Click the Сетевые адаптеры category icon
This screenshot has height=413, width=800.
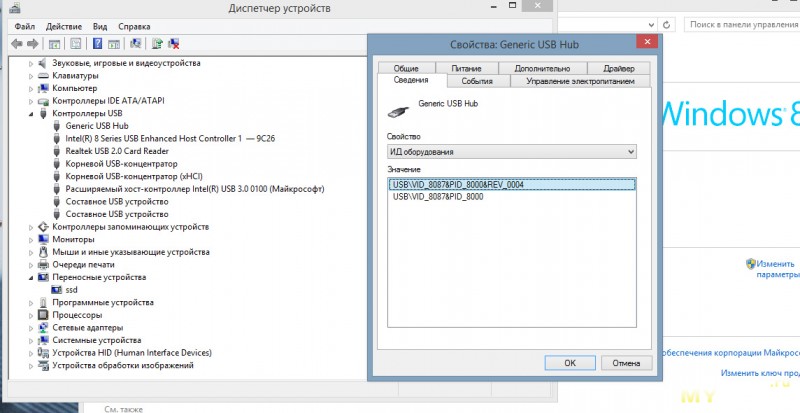[43, 327]
